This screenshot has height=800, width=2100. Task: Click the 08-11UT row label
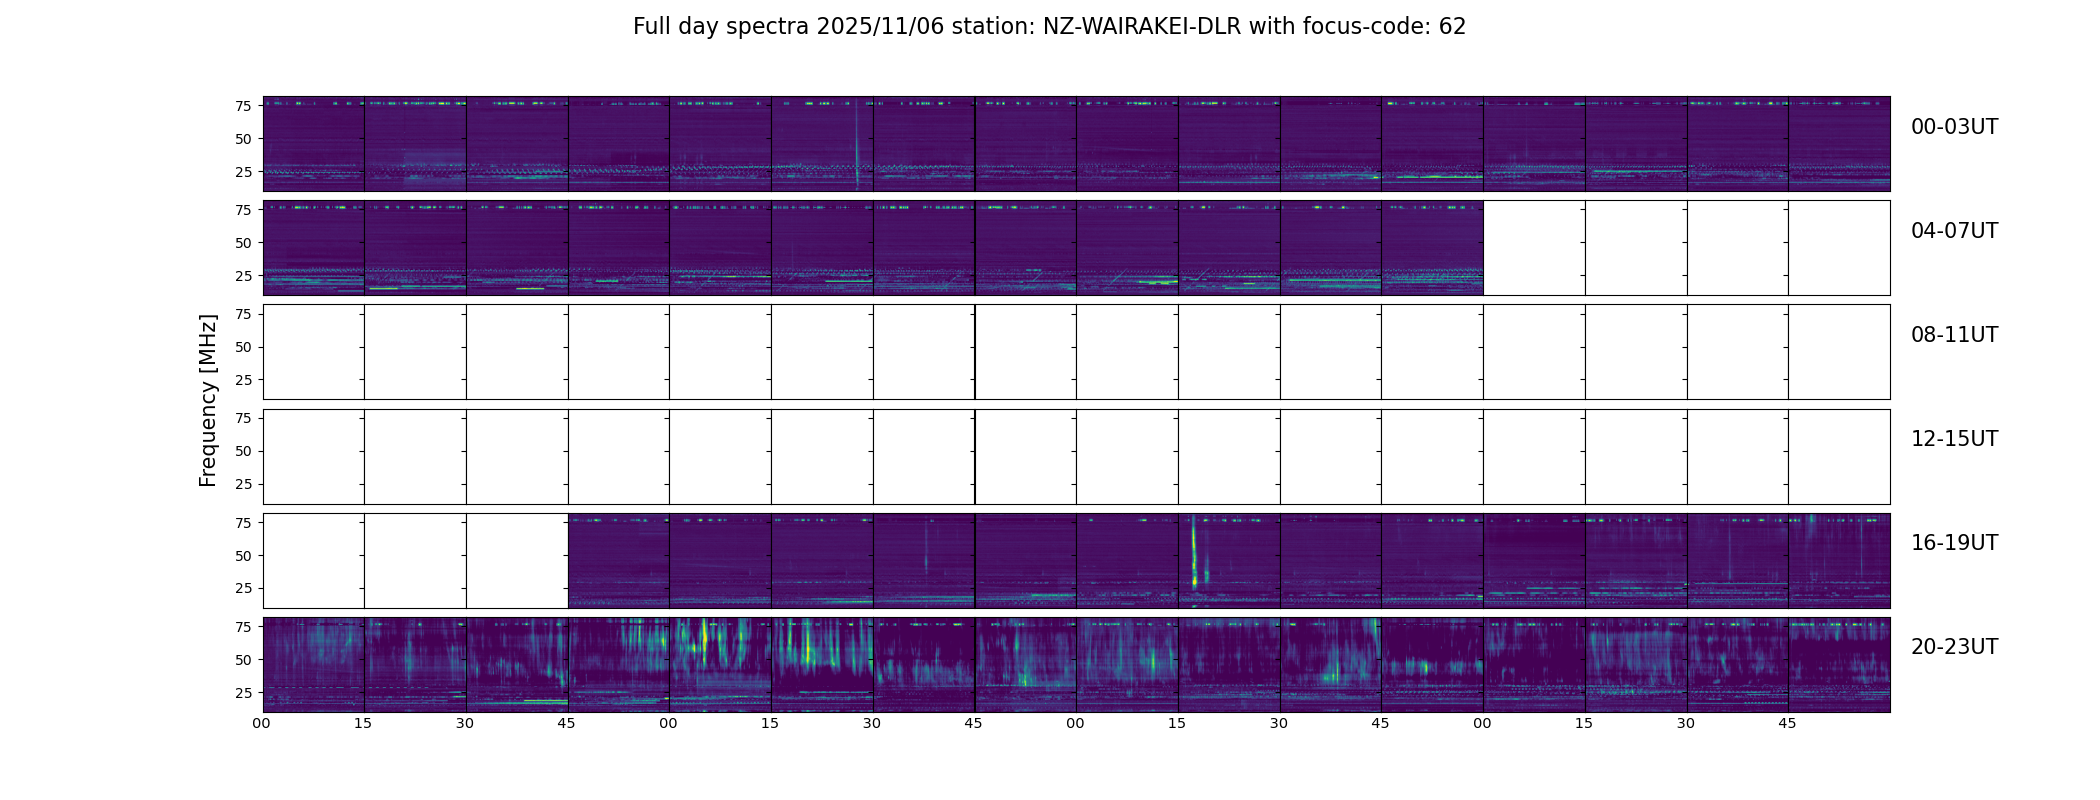coord(1954,335)
